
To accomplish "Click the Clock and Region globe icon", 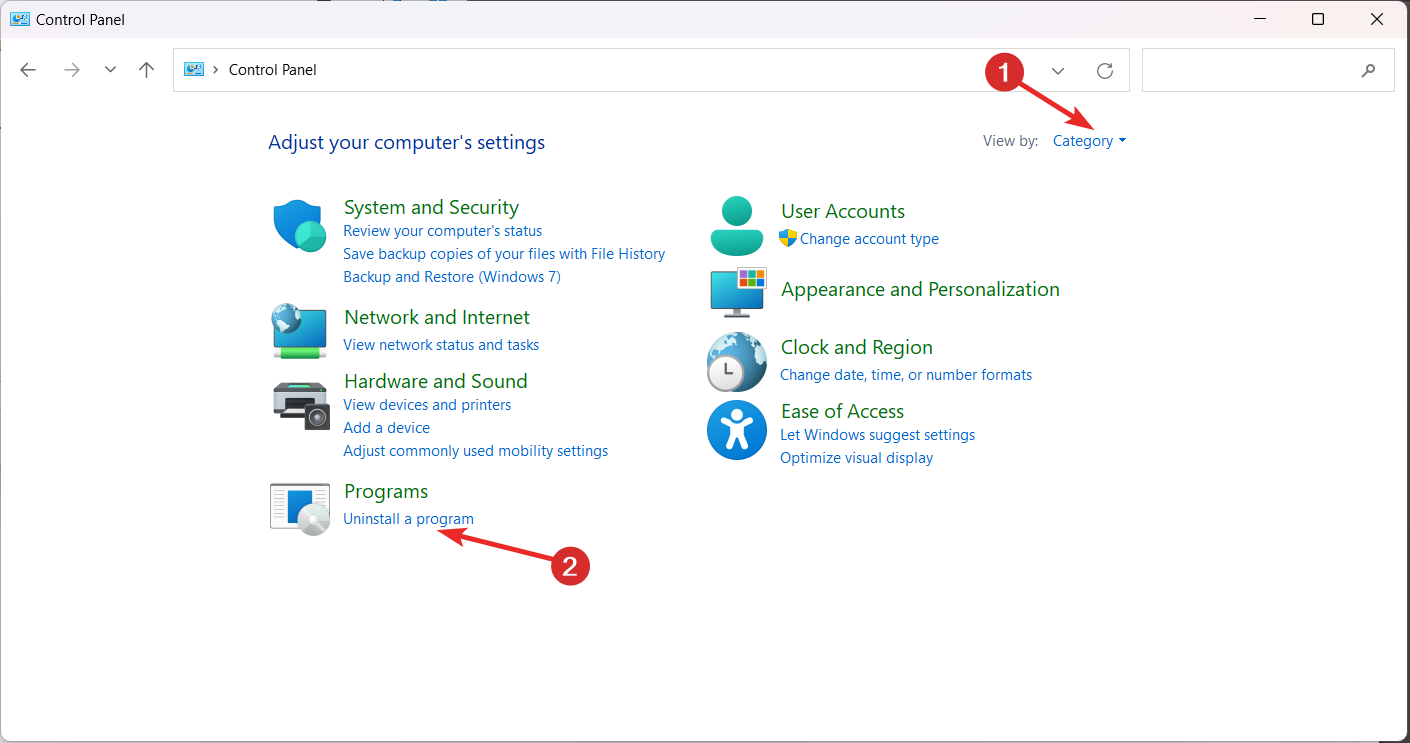I will 736,361.
